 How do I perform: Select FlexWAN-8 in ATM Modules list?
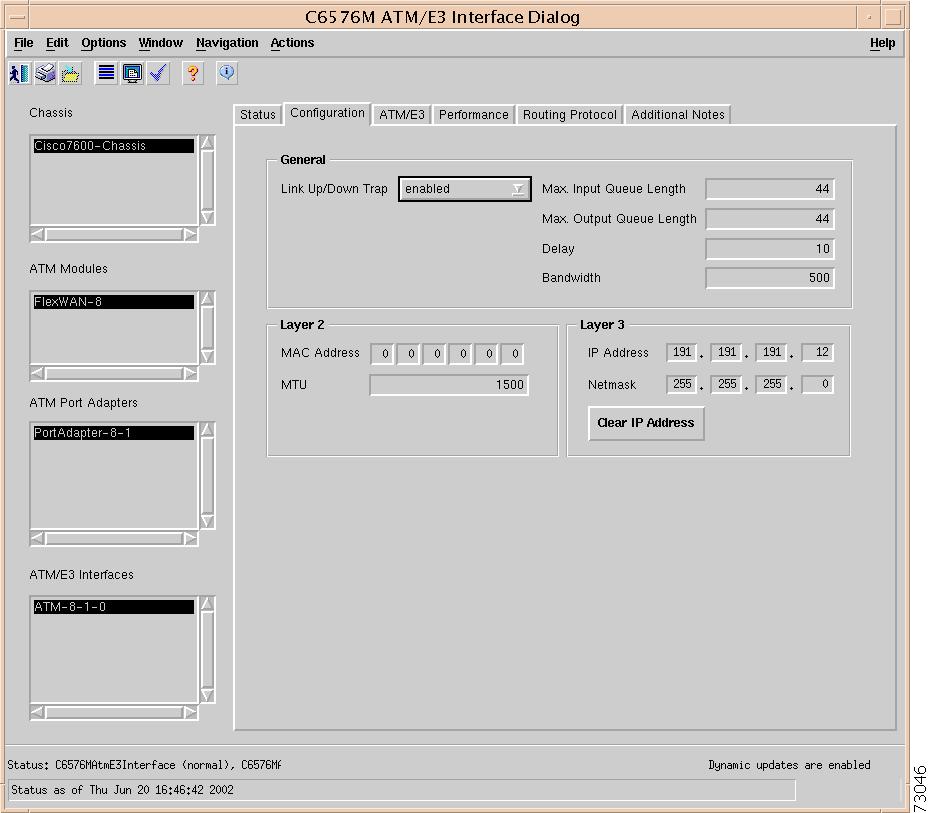coord(113,302)
